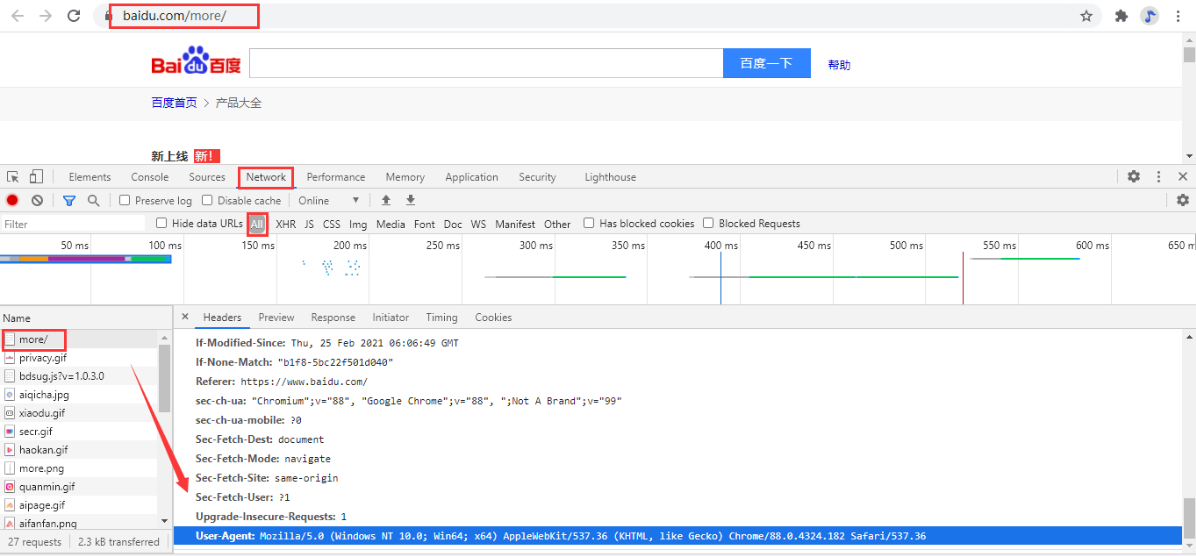Open network search magnifier

93,201
